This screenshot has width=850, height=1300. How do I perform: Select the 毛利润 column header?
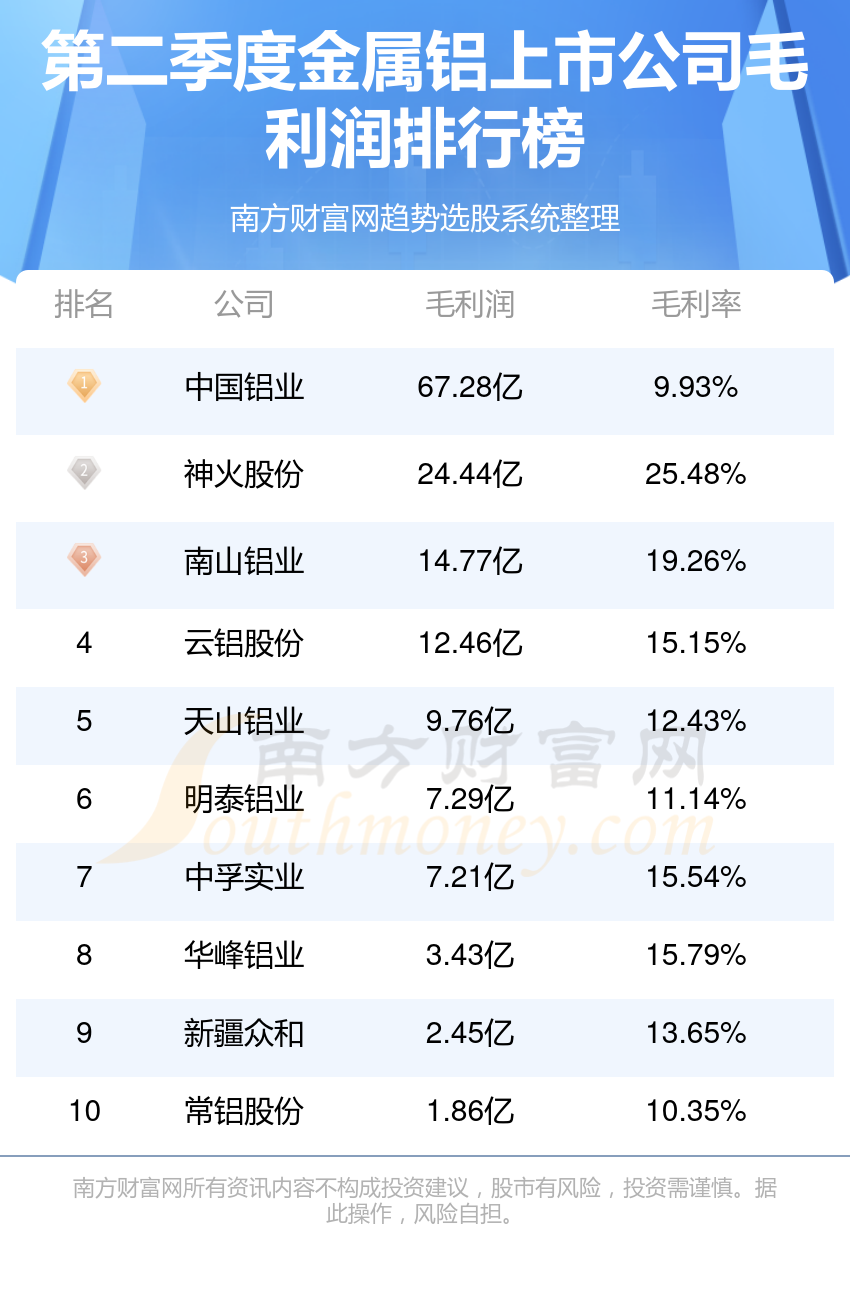point(470,304)
